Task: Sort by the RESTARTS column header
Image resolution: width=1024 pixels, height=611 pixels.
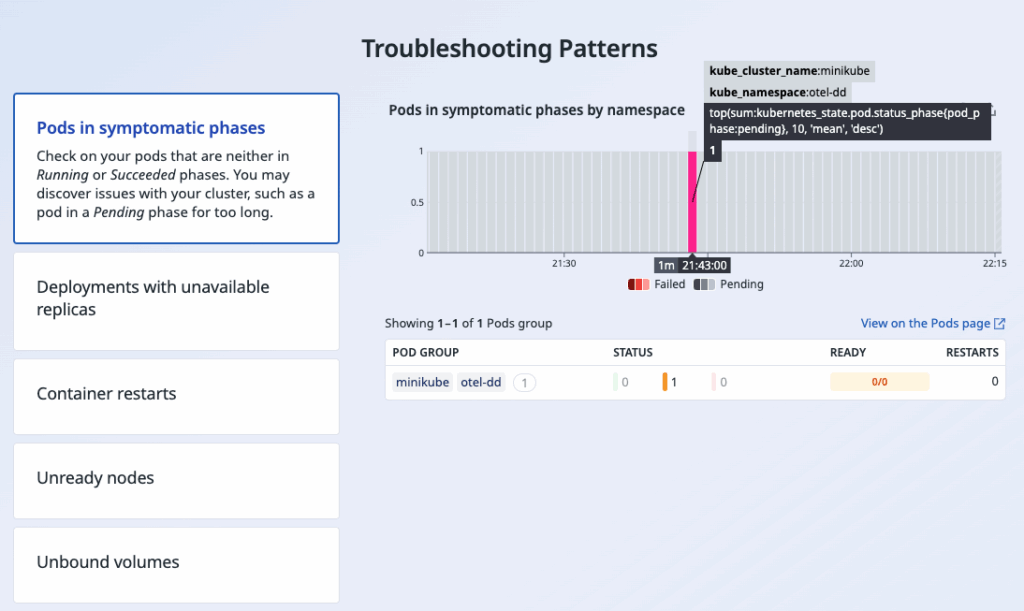Action: 971,353
